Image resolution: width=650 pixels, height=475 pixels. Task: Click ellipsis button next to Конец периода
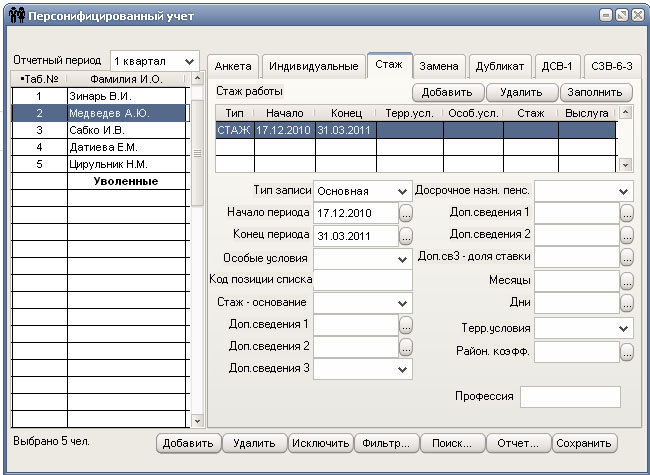click(x=406, y=237)
